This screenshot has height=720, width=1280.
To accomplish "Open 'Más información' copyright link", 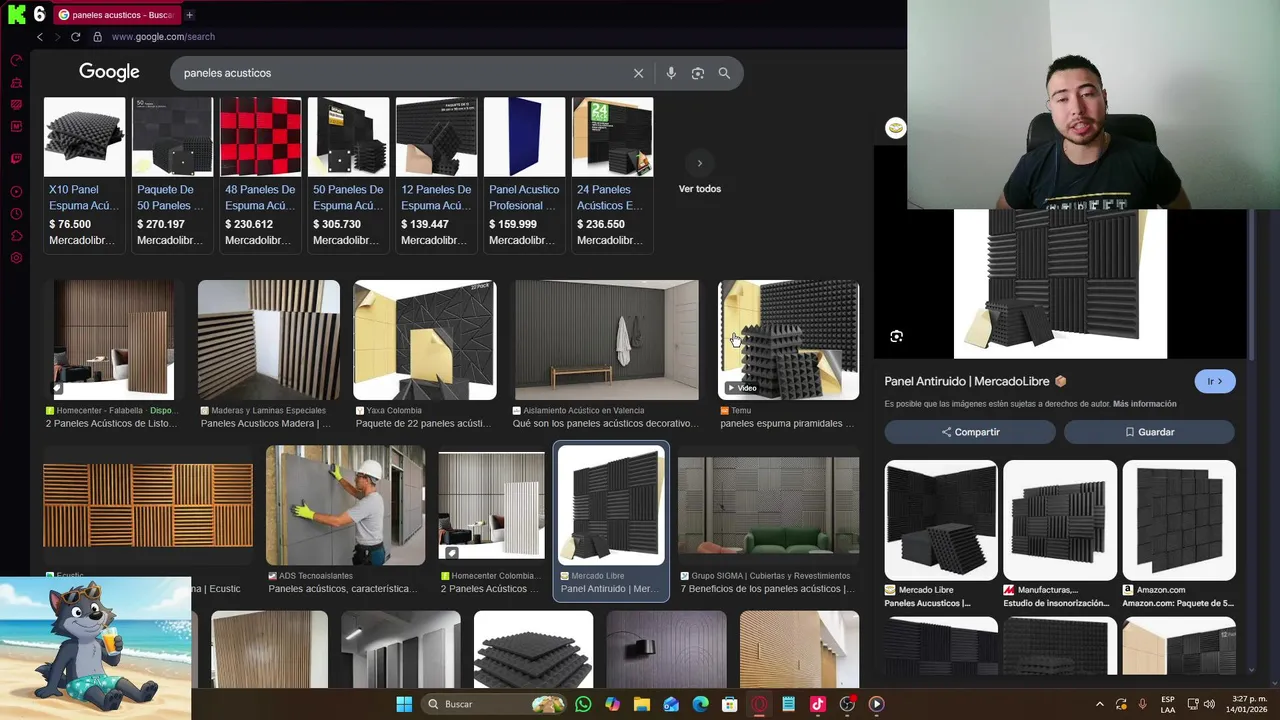I will (x=1144, y=404).
